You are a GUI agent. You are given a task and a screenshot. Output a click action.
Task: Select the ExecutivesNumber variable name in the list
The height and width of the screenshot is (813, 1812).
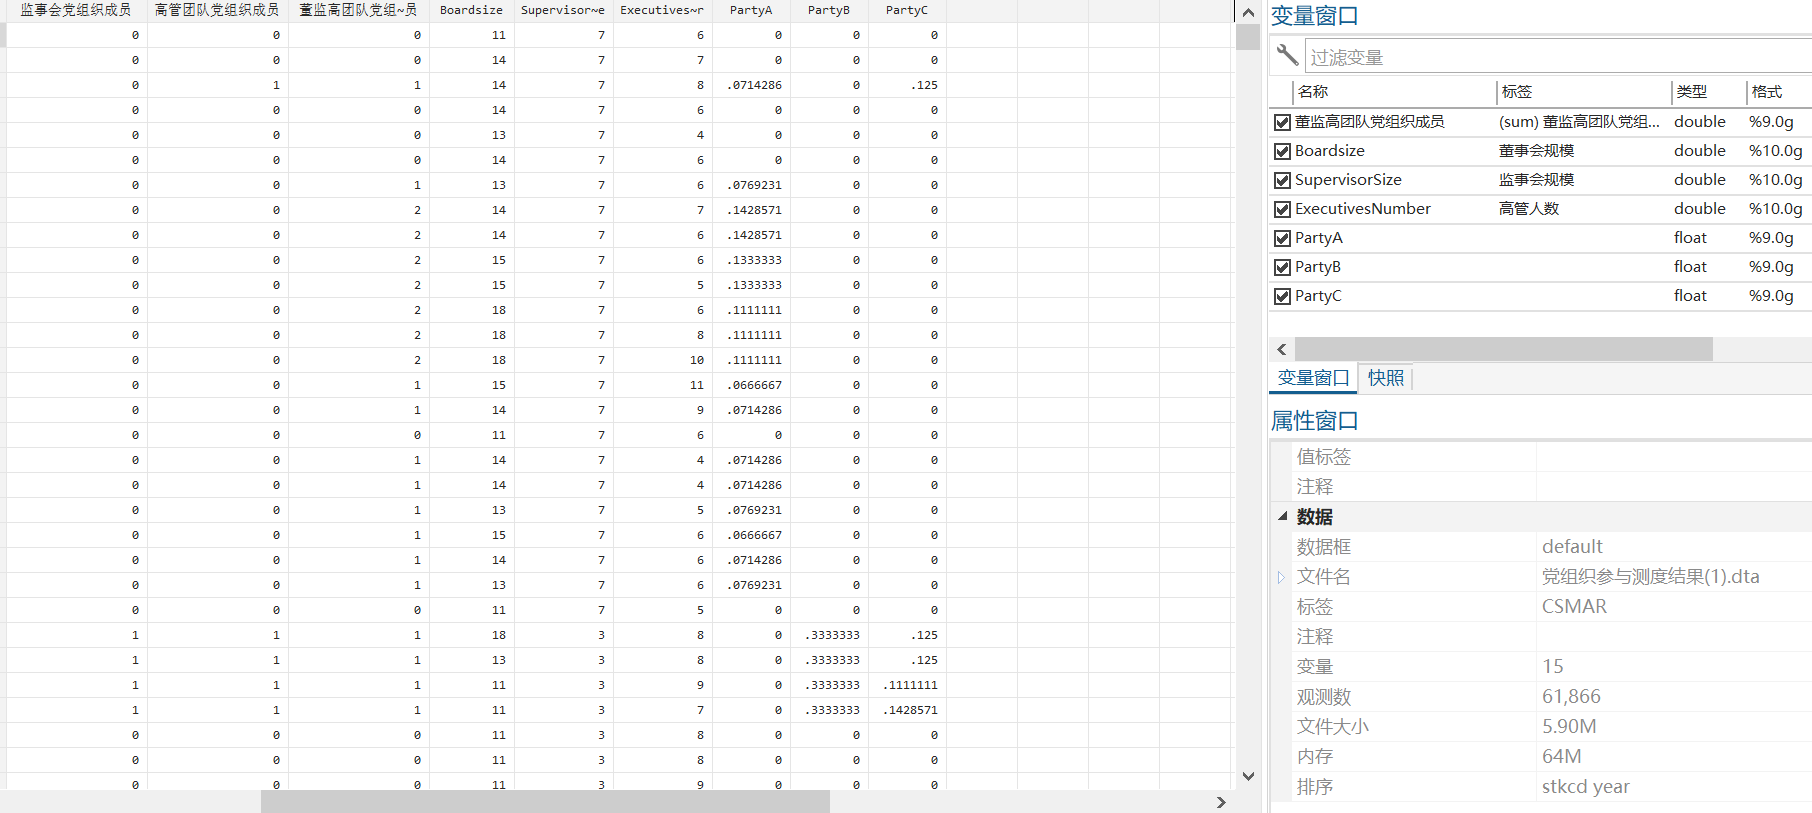pos(1362,209)
